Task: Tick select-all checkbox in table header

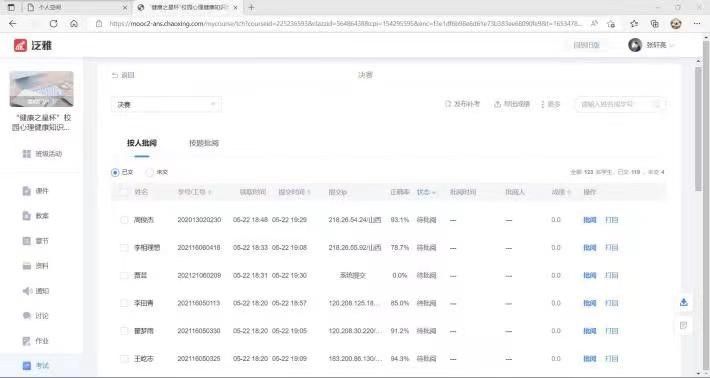Action: tap(124, 192)
